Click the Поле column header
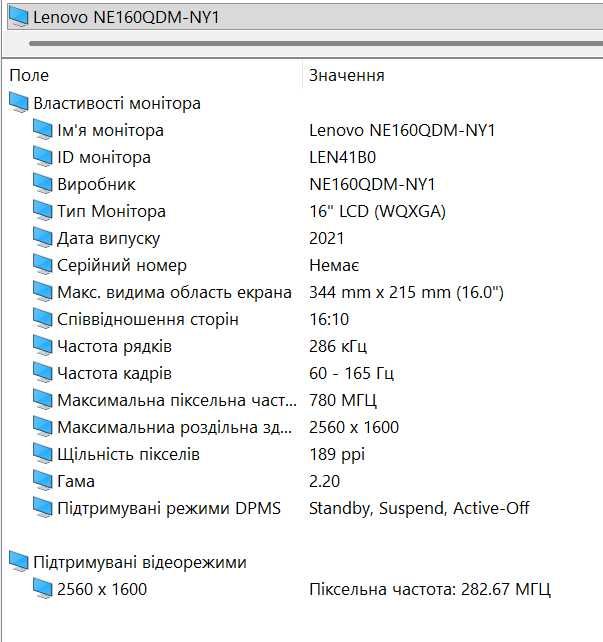Image resolution: width=603 pixels, height=642 pixels. pos(29,75)
